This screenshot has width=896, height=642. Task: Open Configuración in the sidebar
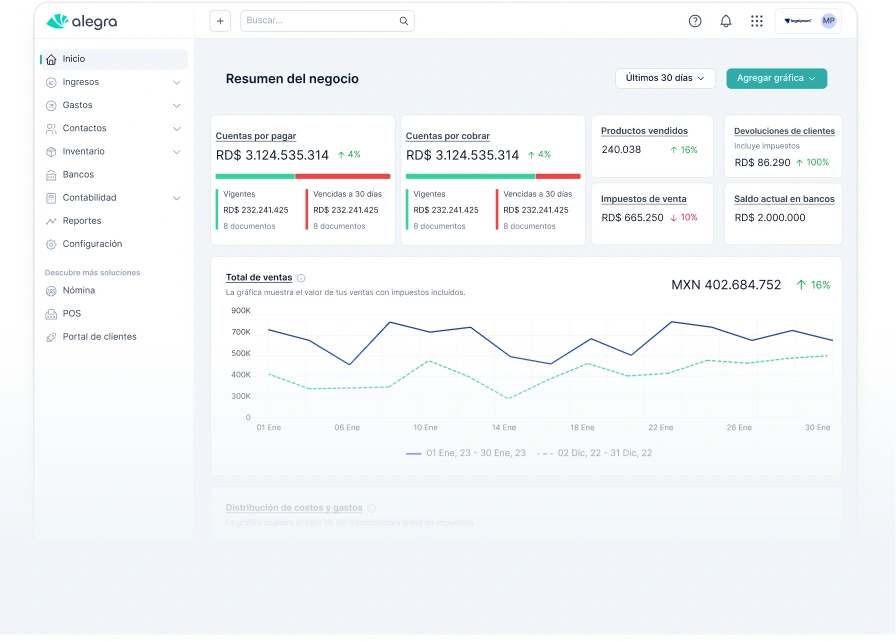pyautogui.click(x=92, y=244)
